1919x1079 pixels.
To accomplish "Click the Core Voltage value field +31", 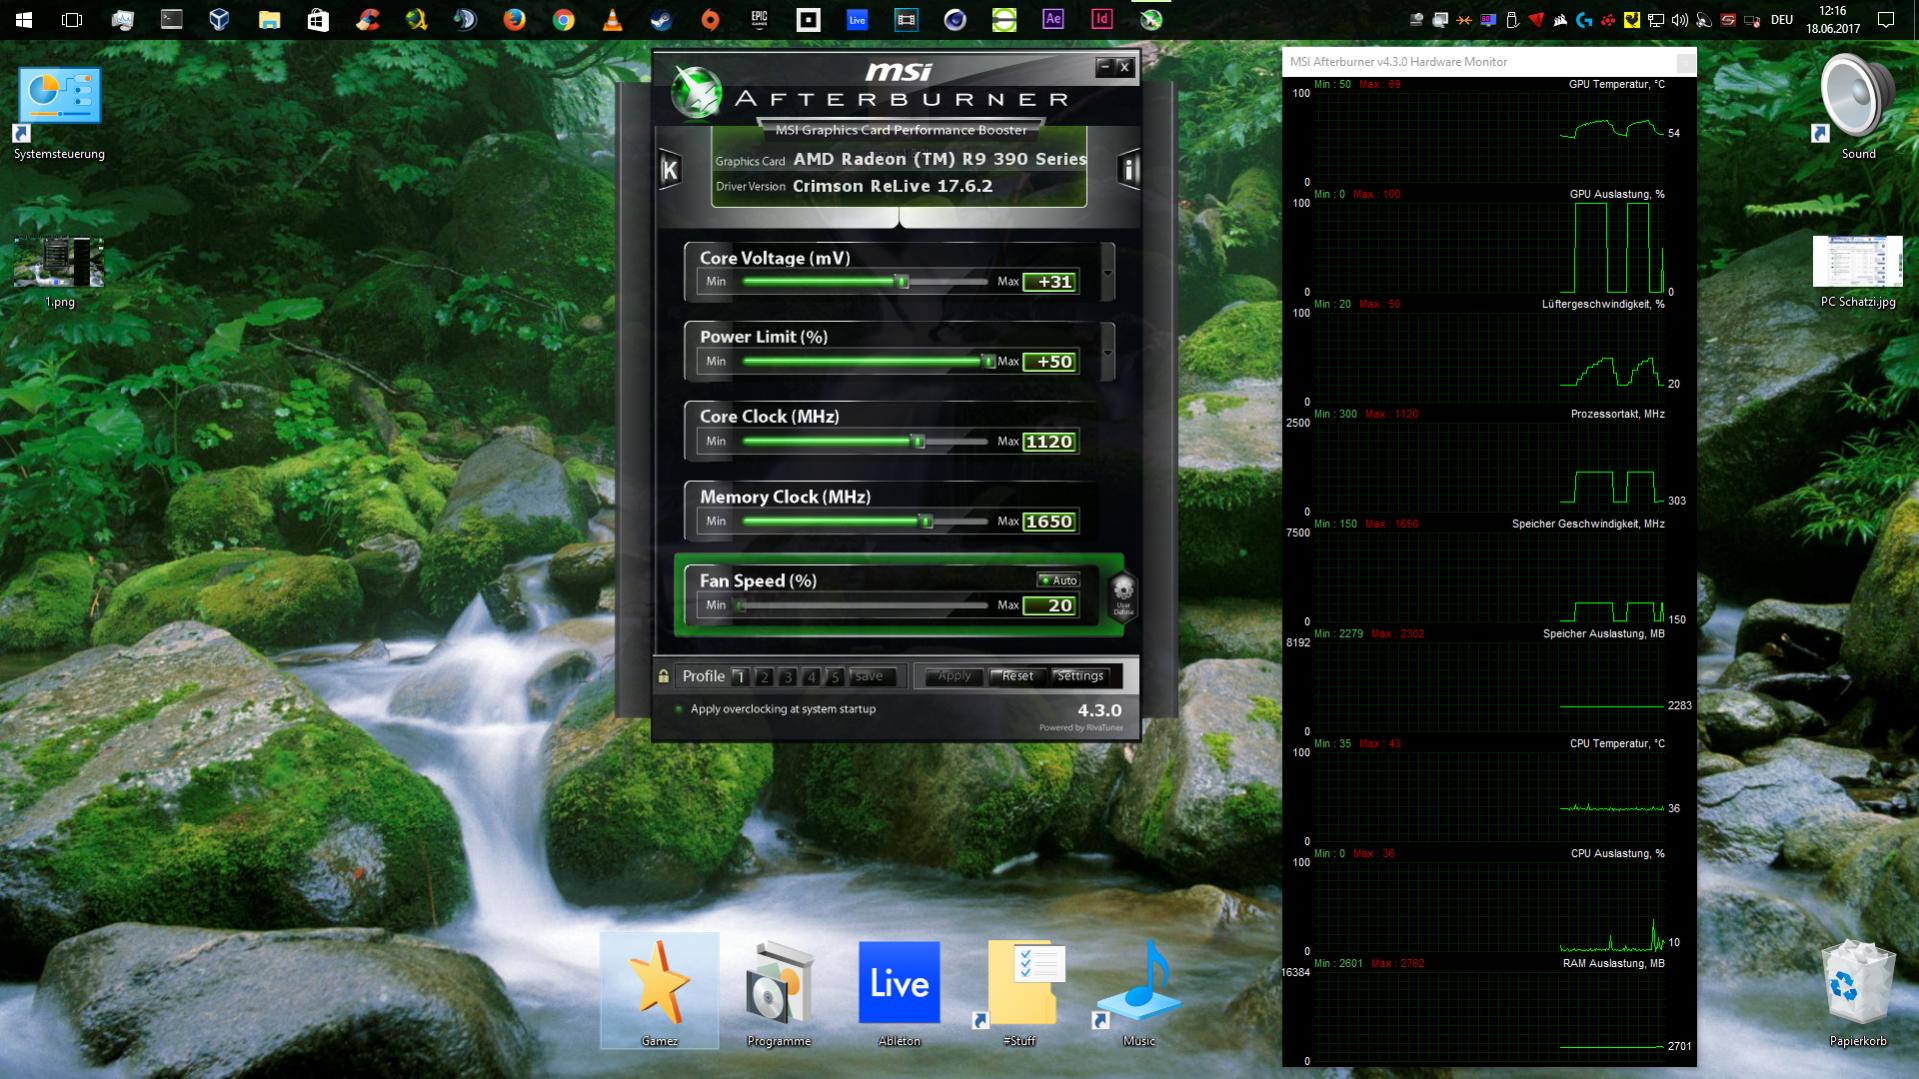I will (1050, 282).
